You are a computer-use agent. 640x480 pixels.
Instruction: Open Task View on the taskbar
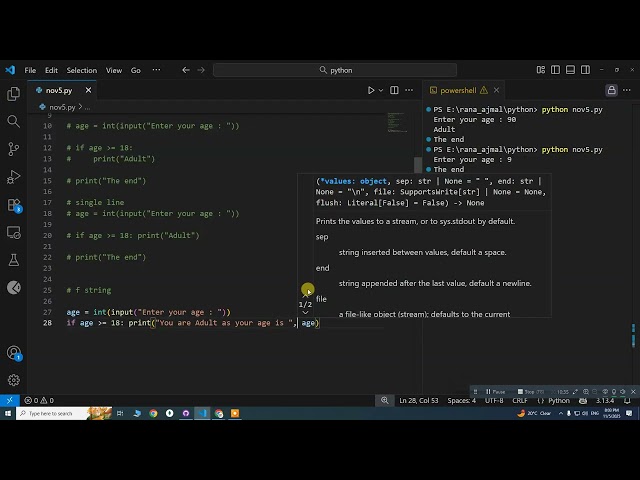point(120,413)
